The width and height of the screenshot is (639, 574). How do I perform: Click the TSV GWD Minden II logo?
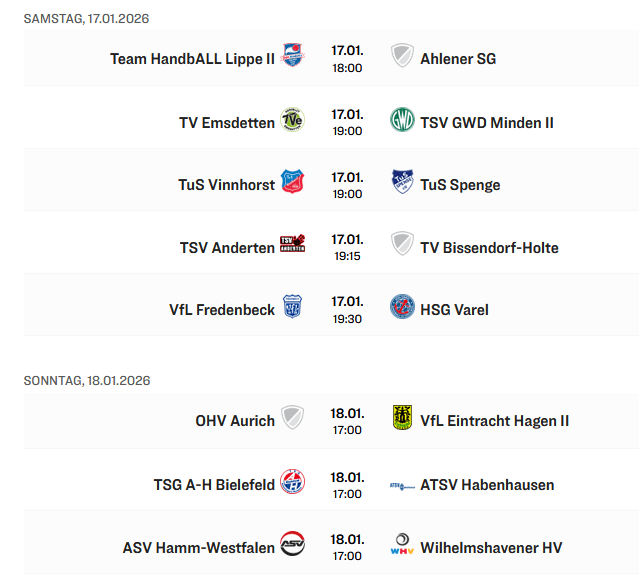tap(402, 121)
